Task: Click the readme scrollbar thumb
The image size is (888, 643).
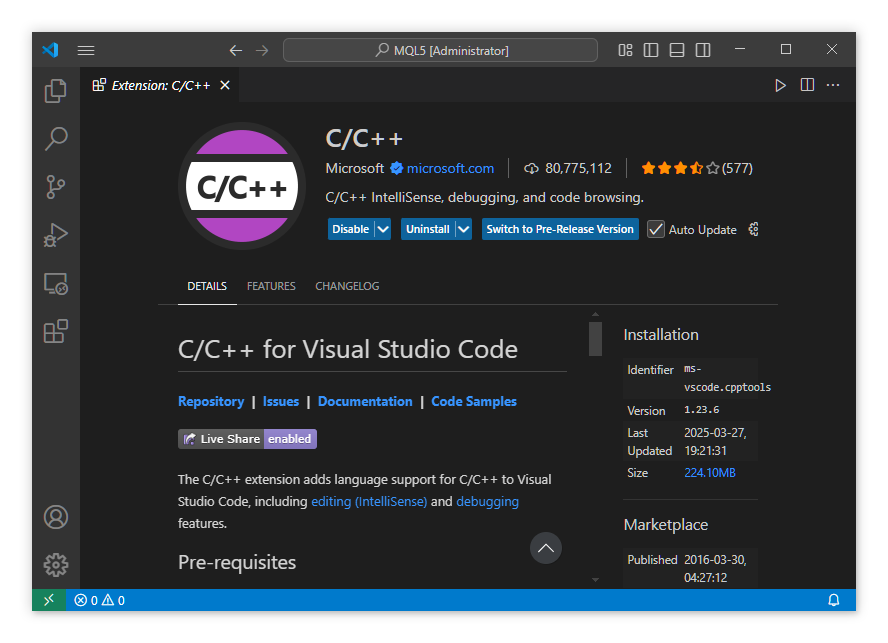Action: 595,339
